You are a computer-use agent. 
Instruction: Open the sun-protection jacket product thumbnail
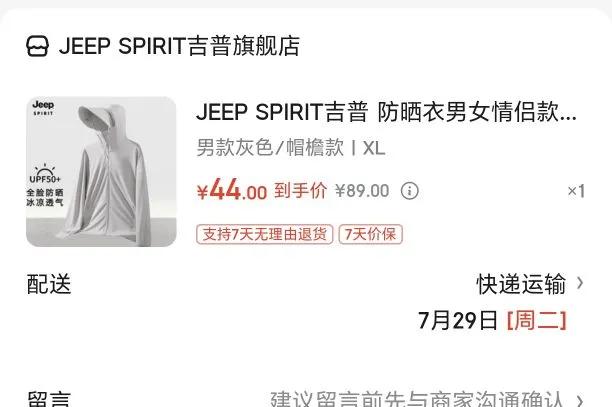coord(101,172)
